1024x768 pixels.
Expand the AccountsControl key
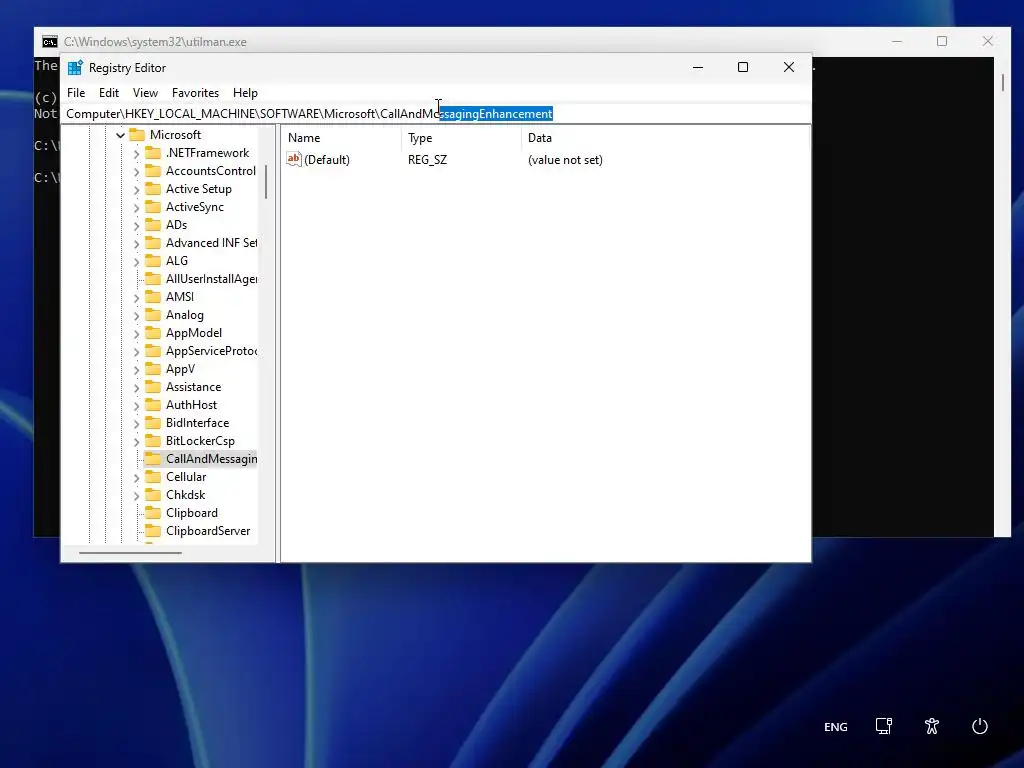(x=136, y=171)
